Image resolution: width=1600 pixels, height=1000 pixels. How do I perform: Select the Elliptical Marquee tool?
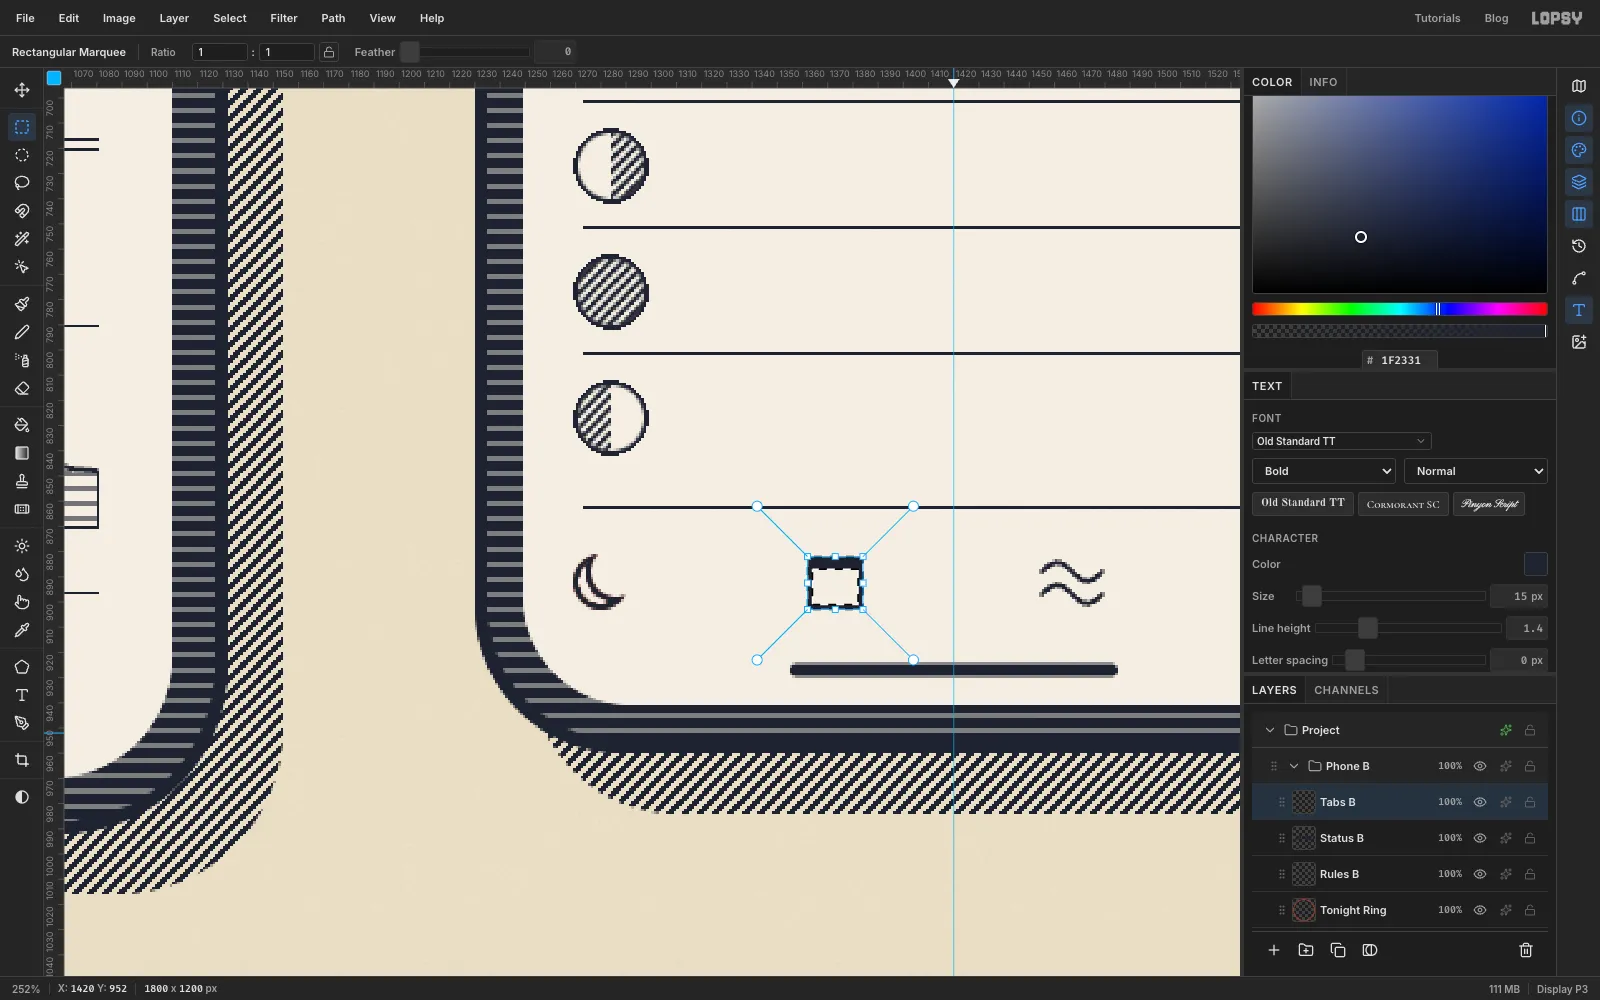click(x=22, y=155)
